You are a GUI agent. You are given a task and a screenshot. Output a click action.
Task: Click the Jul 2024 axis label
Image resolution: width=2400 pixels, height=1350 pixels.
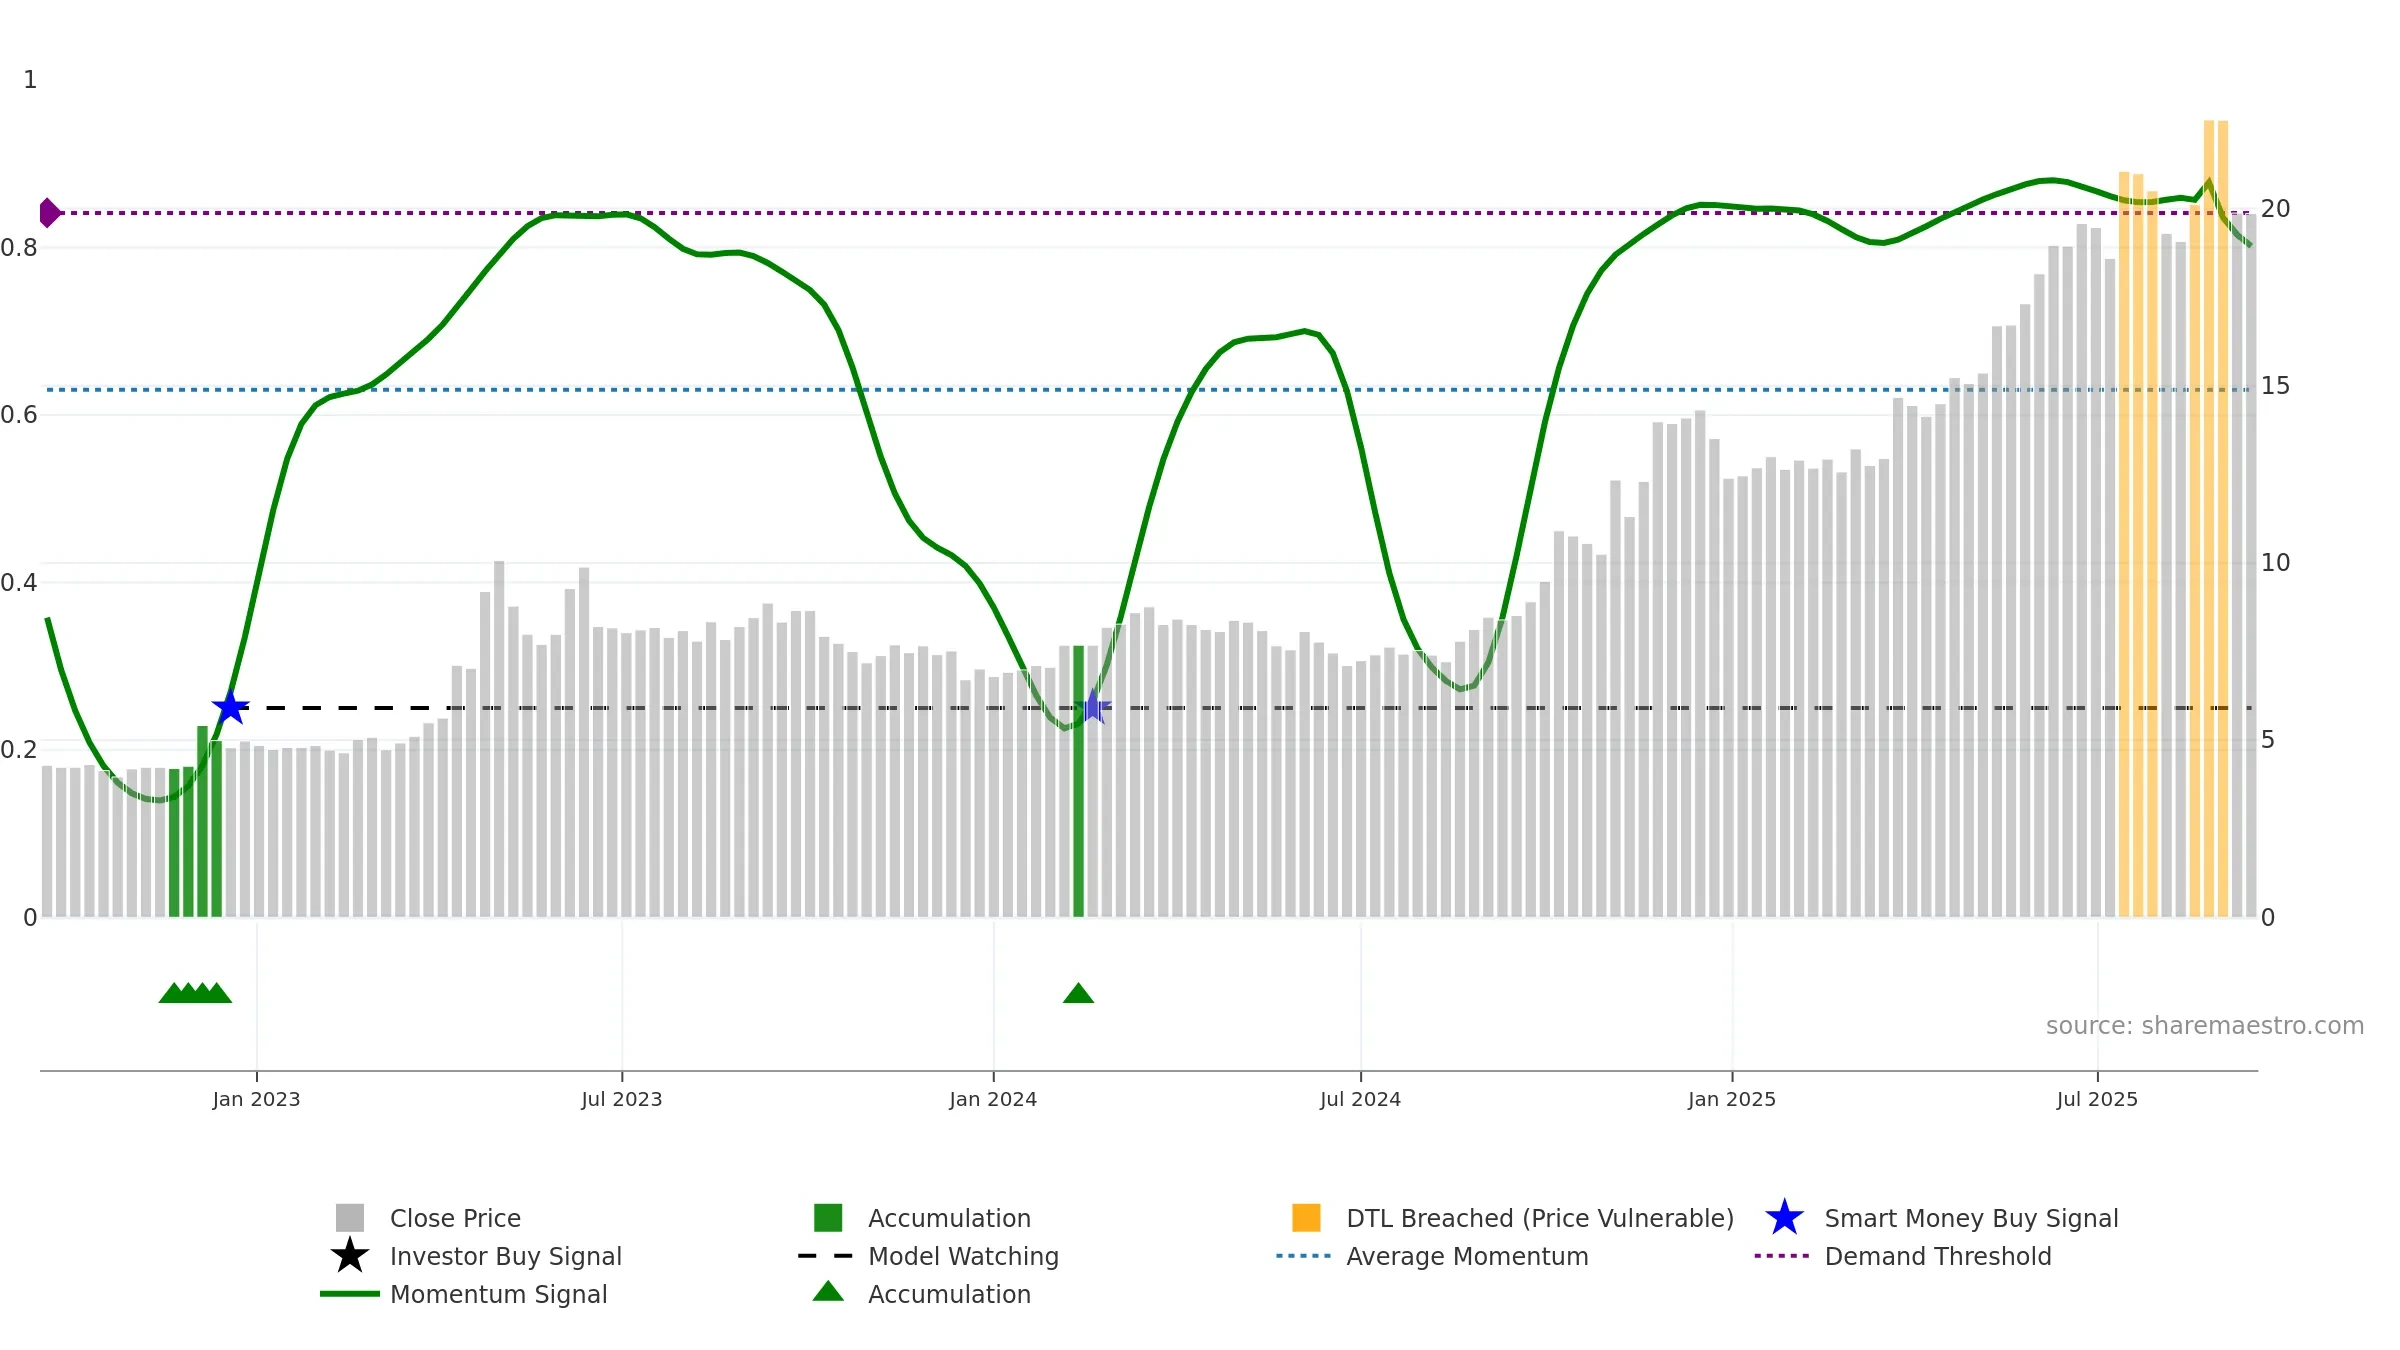[x=1360, y=1099]
